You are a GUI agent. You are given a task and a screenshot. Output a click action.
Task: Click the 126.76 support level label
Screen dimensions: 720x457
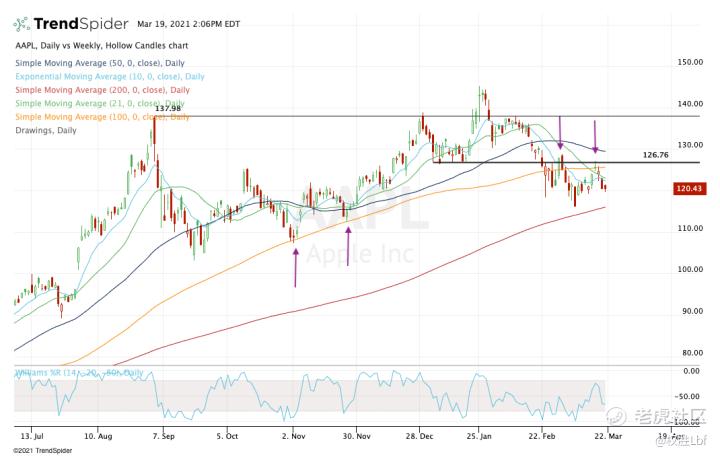tap(655, 155)
